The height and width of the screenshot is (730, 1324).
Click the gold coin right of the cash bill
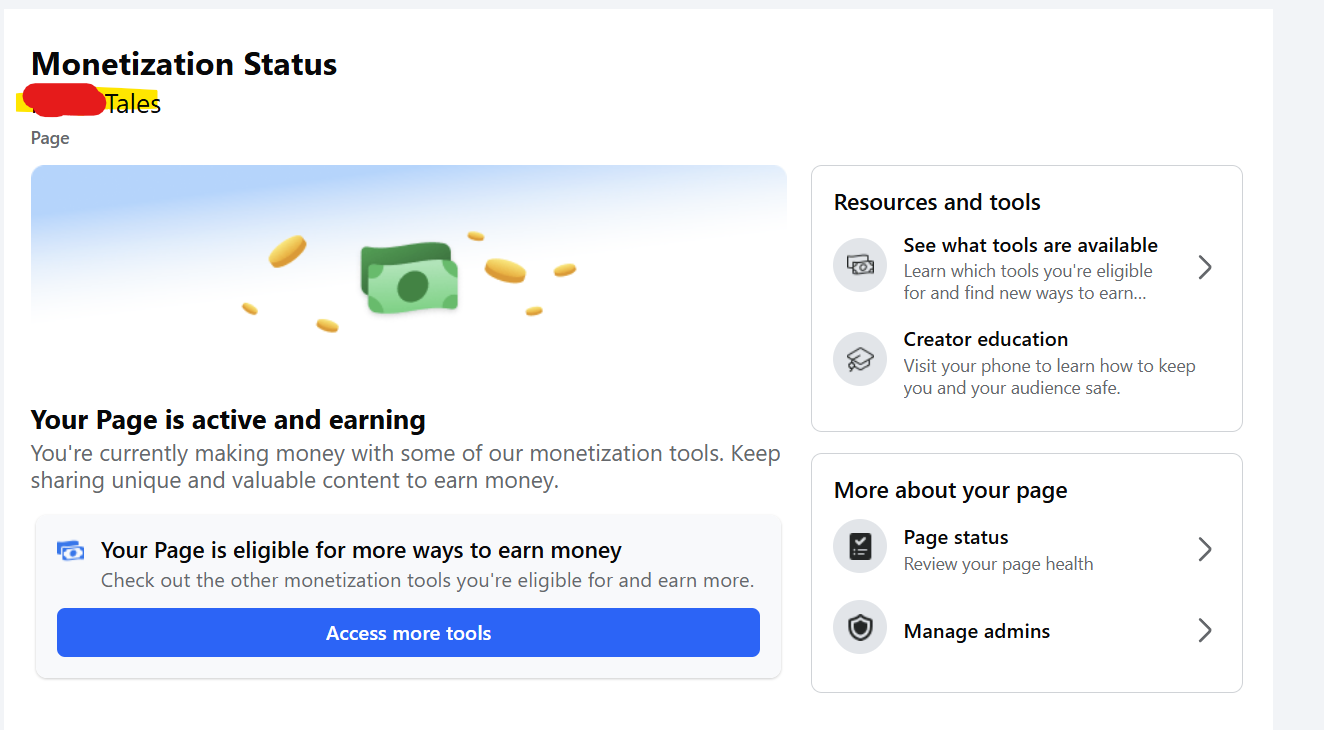[x=505, y=270]
